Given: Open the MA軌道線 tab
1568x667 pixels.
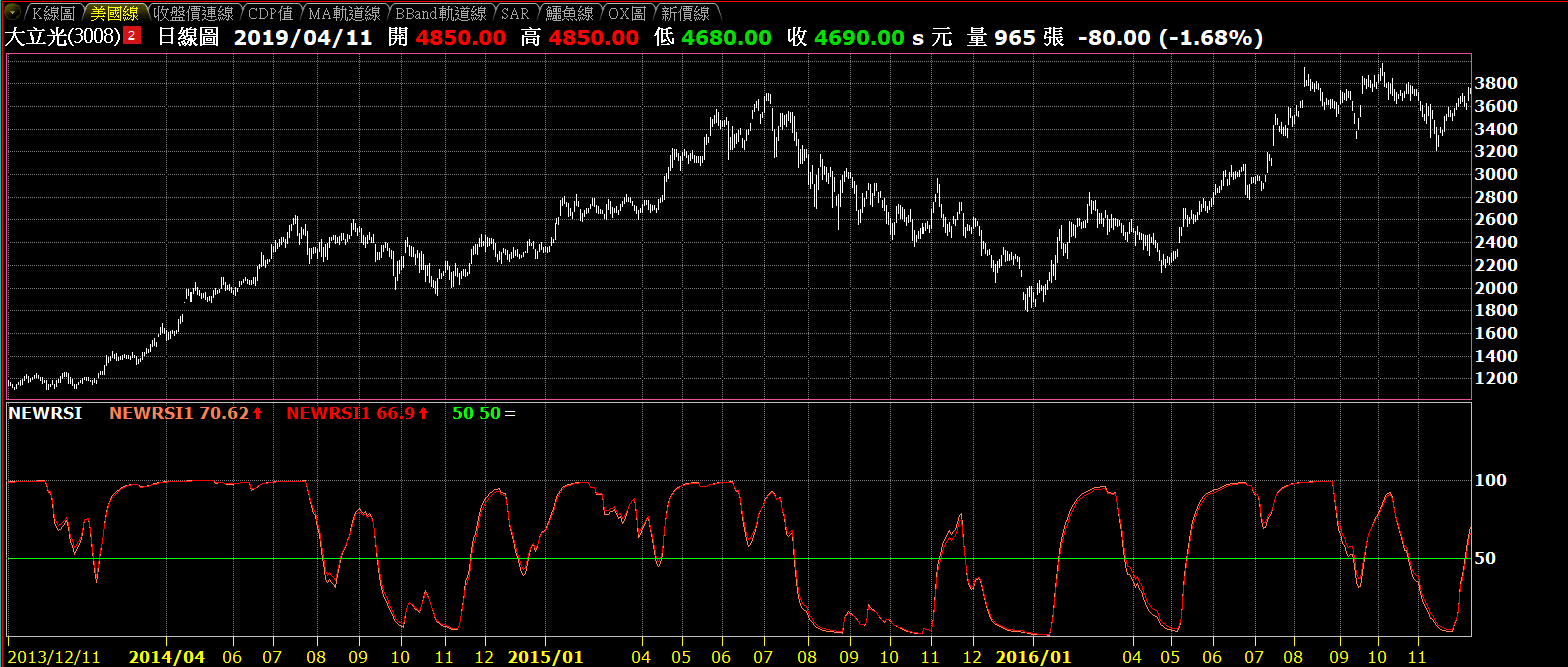Looking at the screenshot, I should [x=343, y=13].
